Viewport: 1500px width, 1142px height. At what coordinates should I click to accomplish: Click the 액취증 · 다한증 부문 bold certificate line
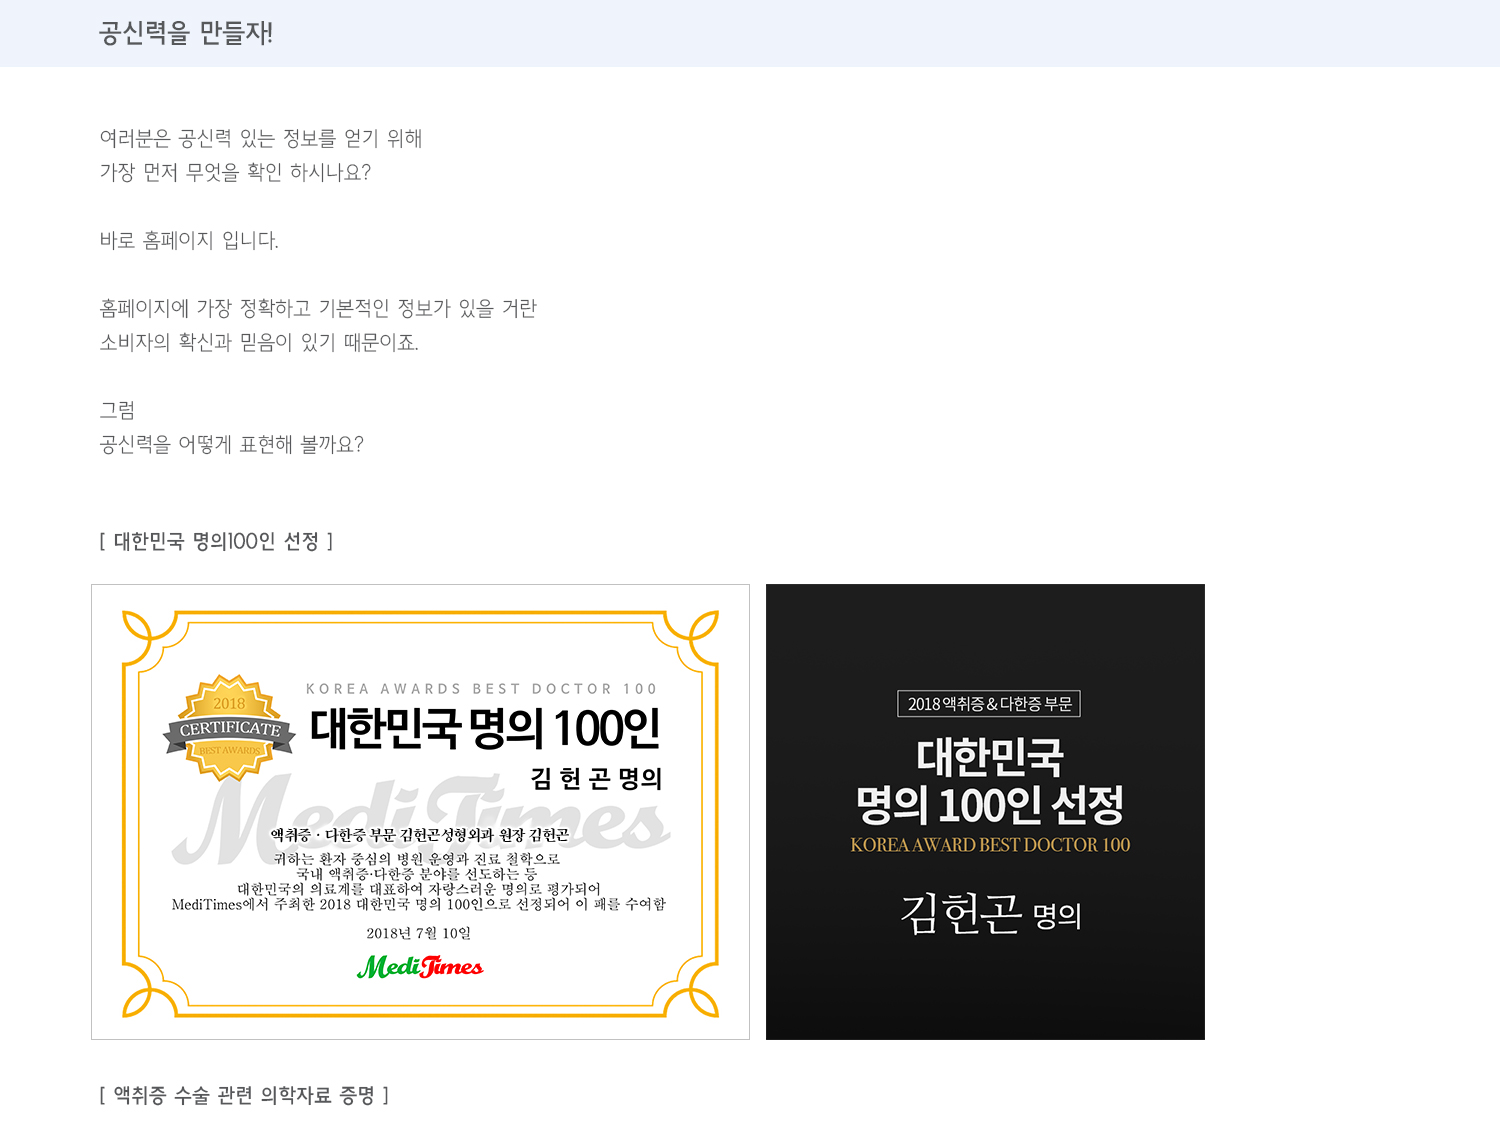point(419,835)
